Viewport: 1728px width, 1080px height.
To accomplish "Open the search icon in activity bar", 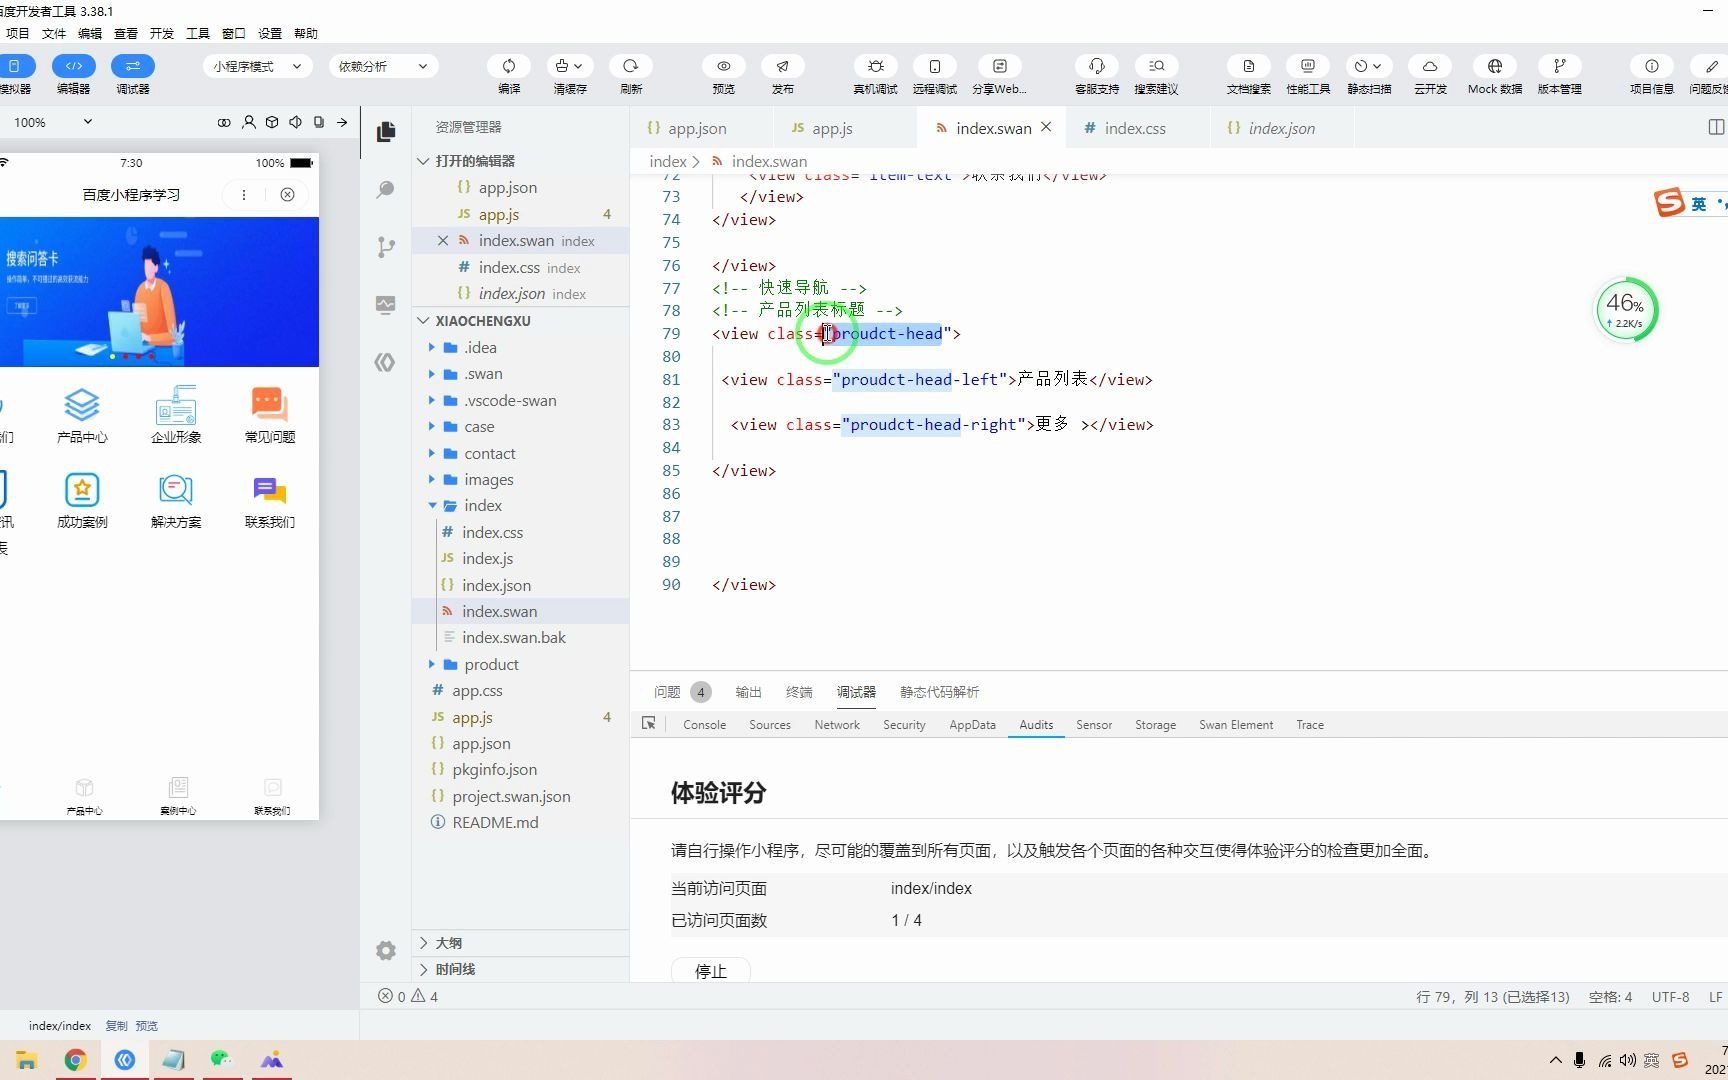I will 386,189.
